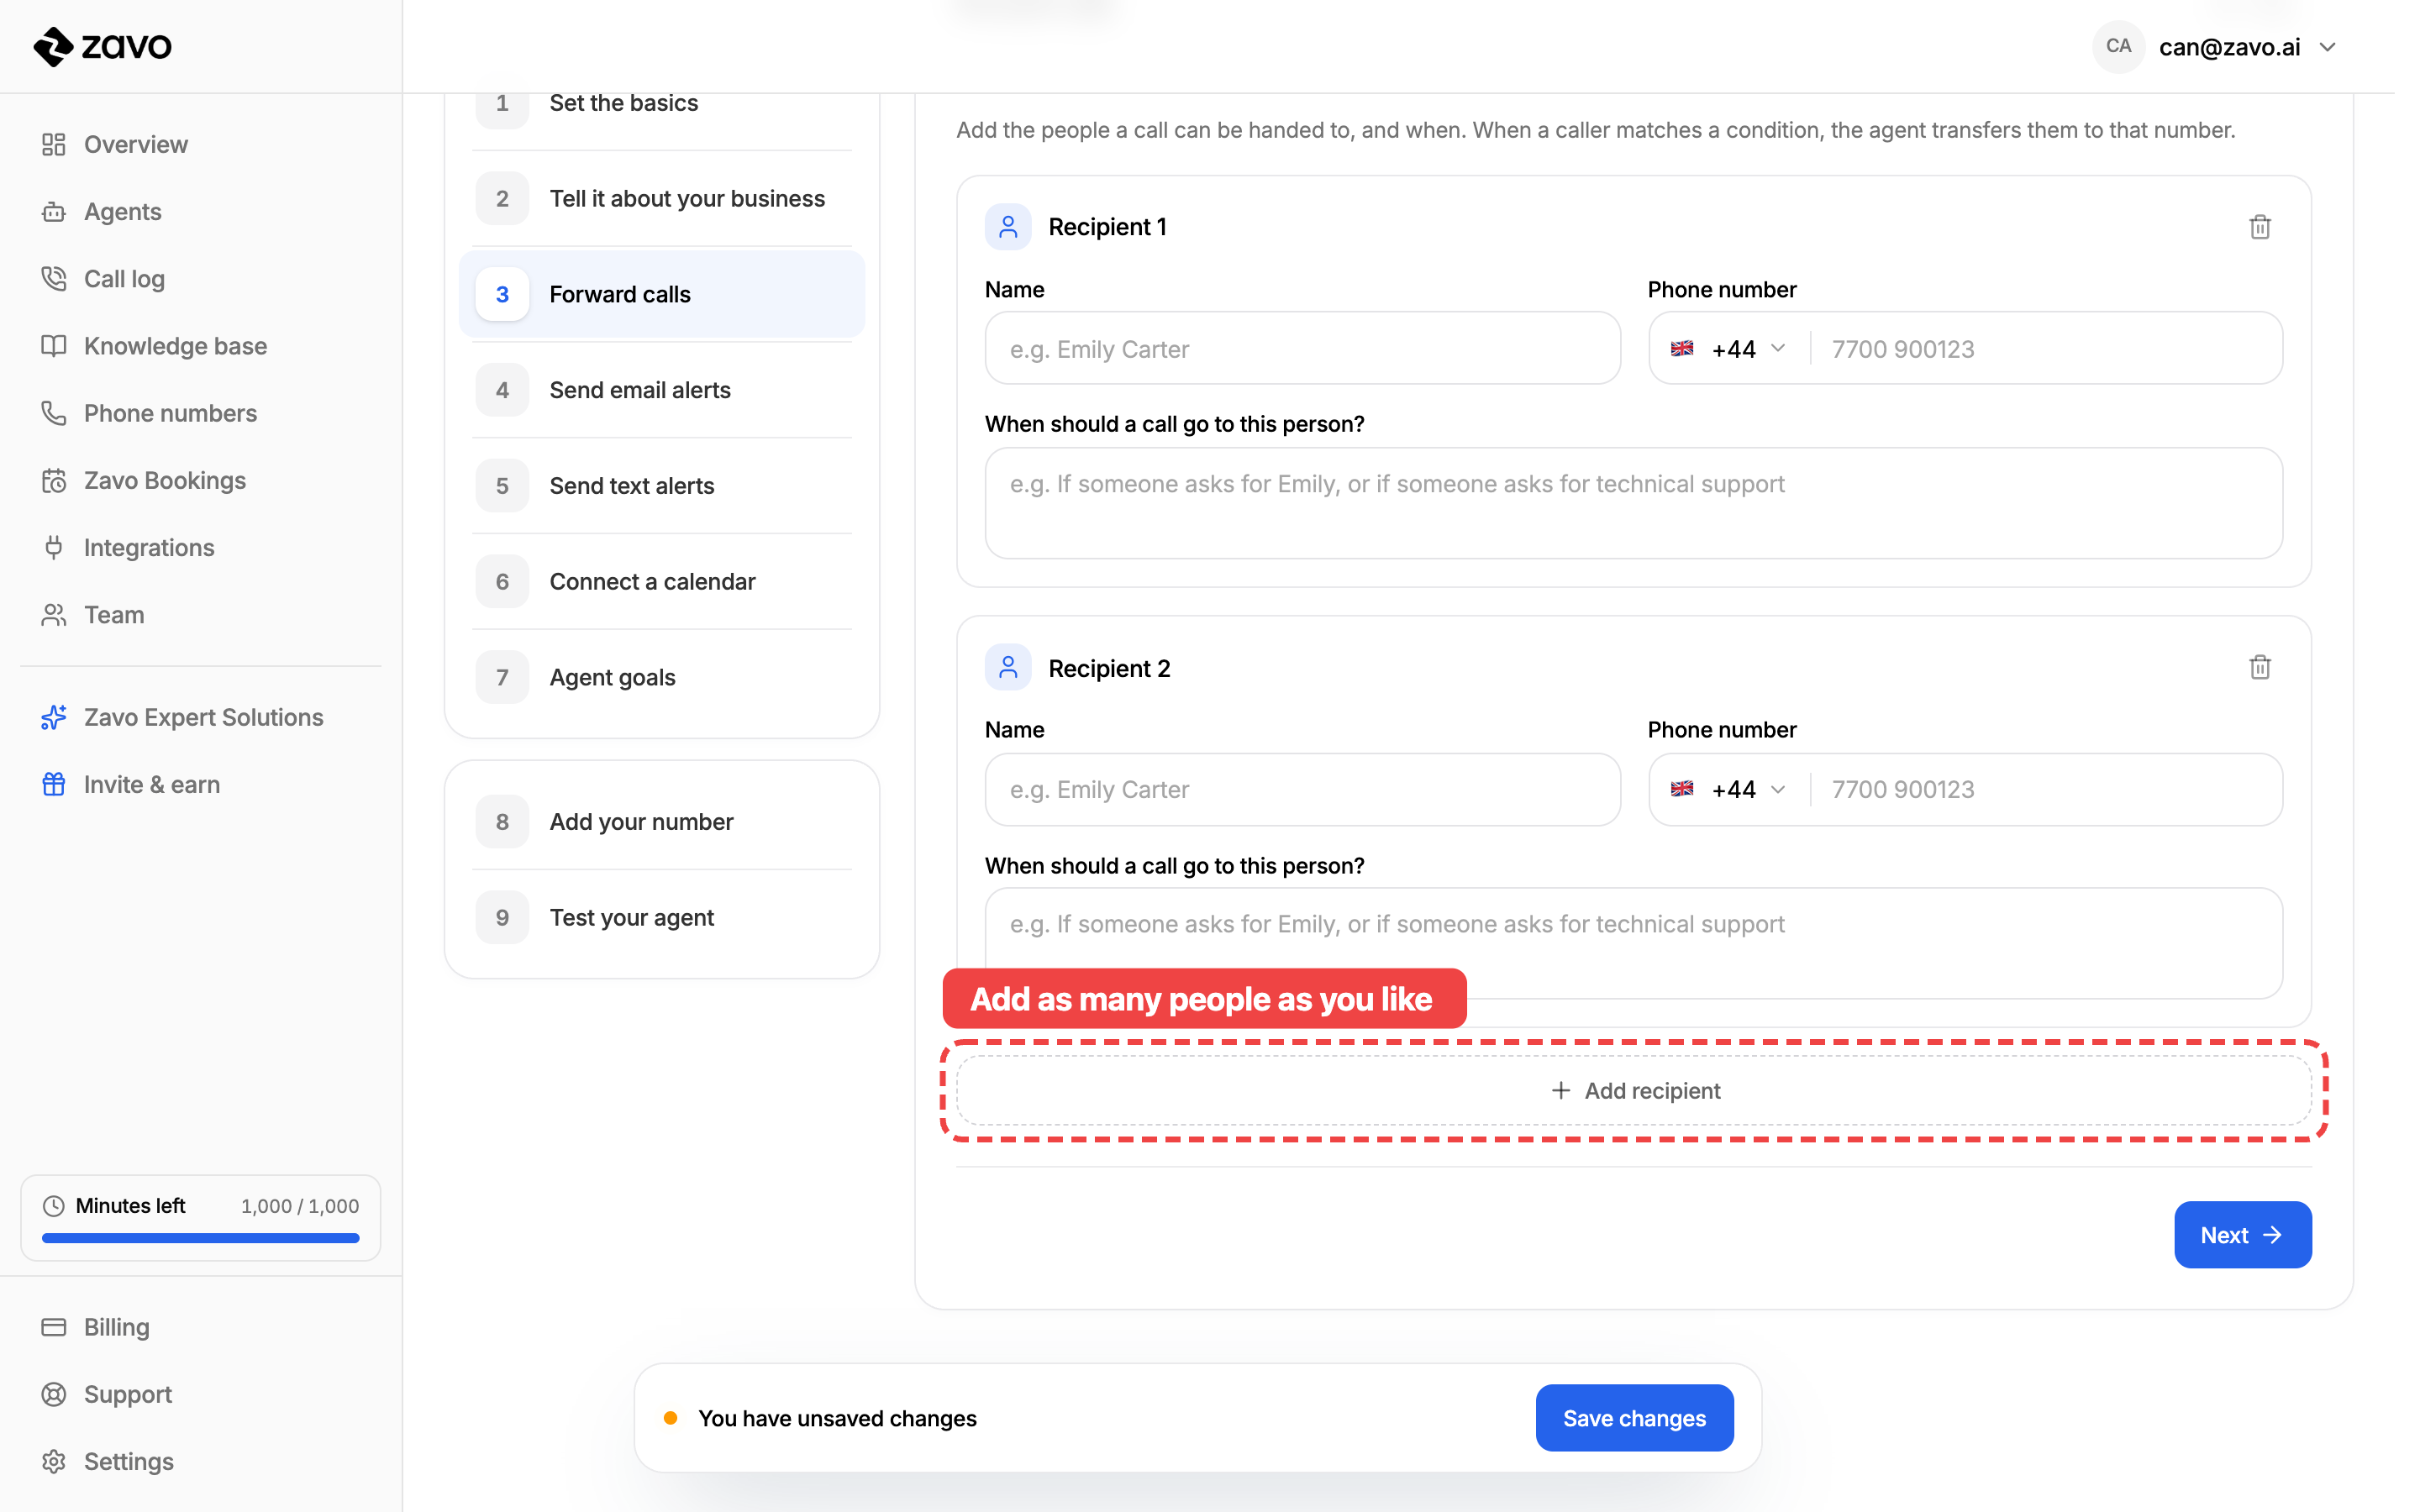Click the Overview grid icon

(54, 144)
